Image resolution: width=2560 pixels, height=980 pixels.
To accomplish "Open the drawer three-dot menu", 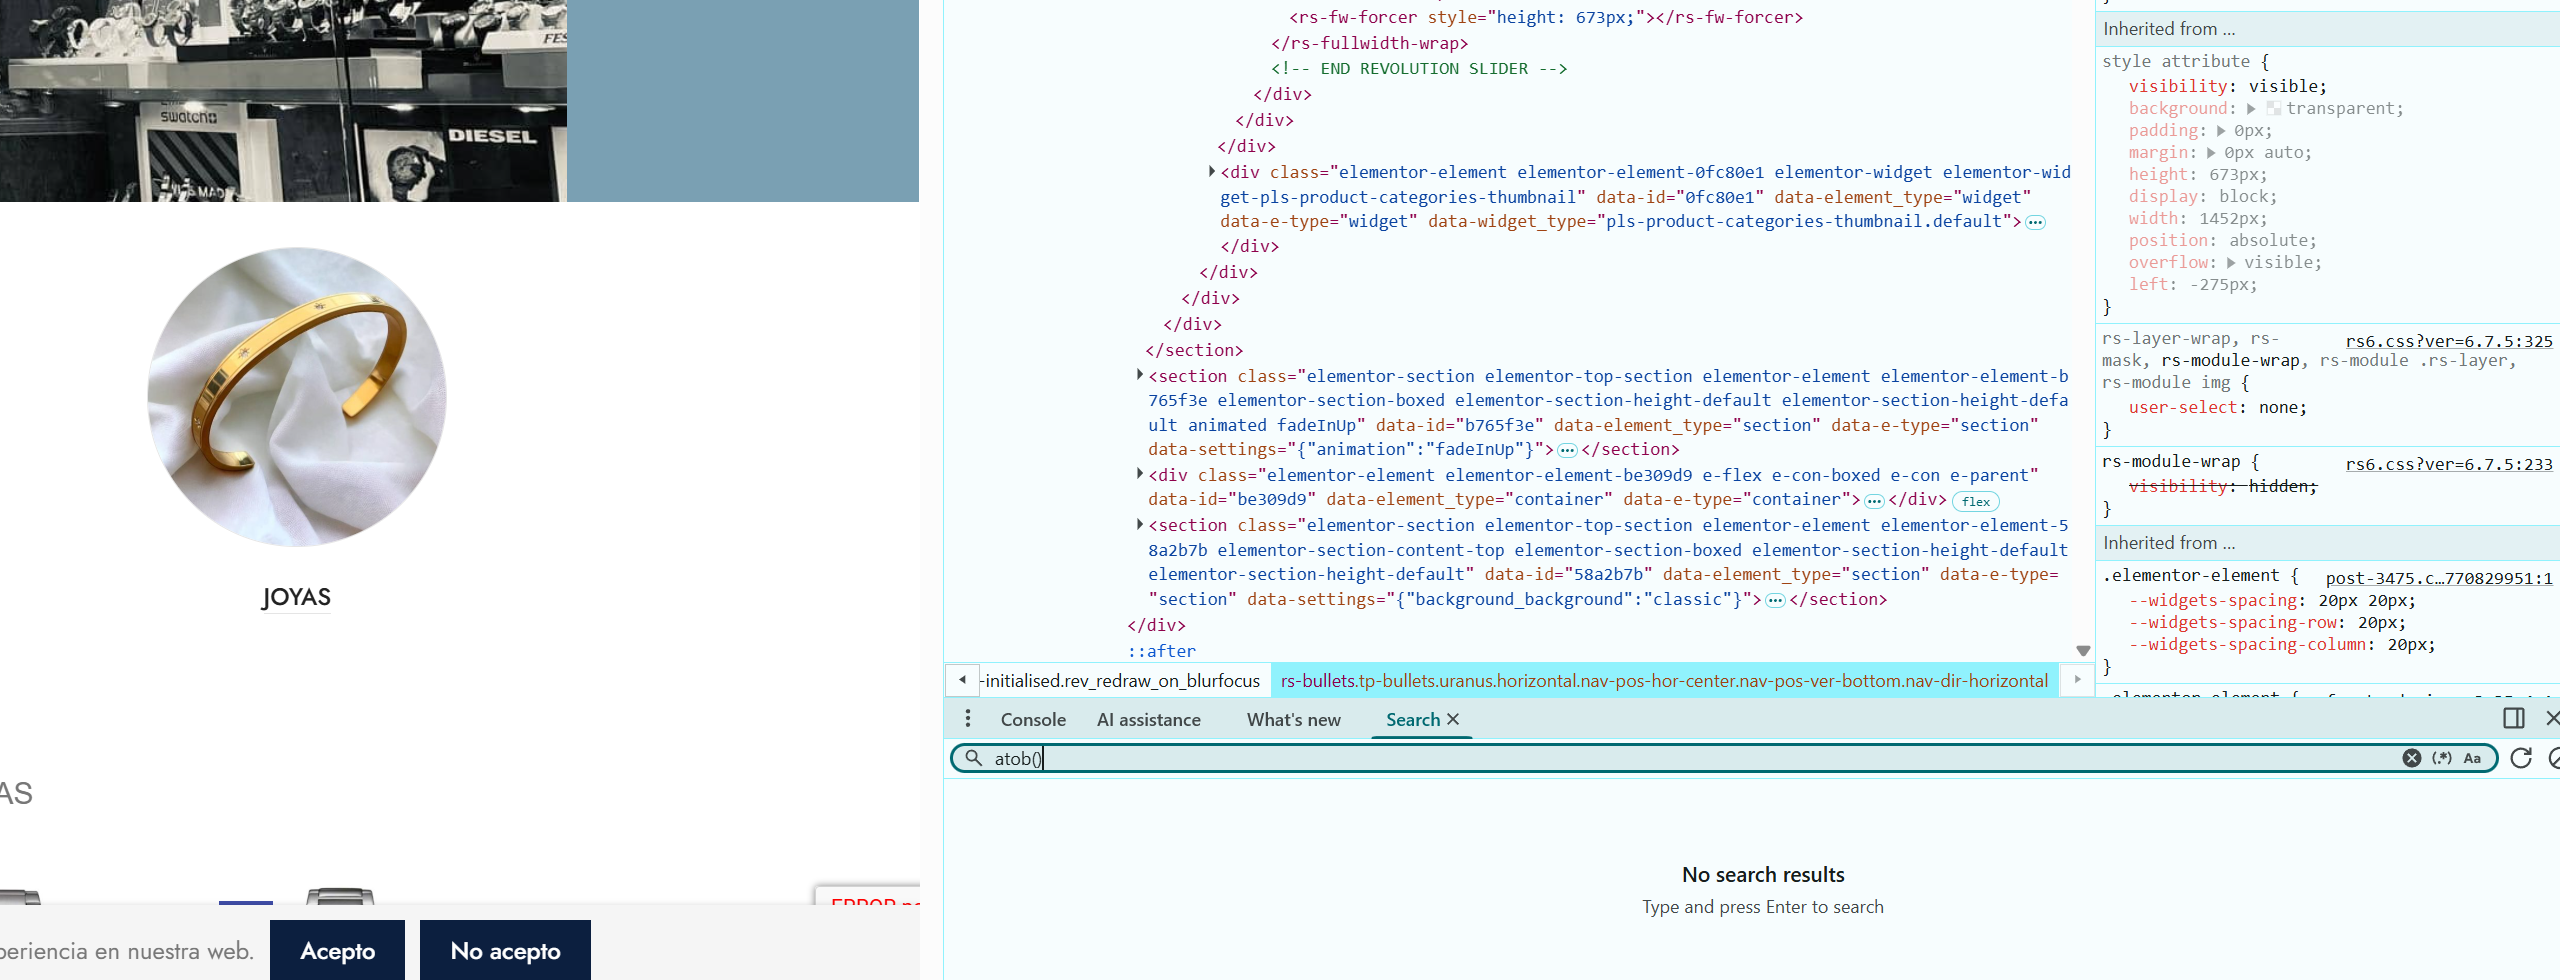I will 967,719.
